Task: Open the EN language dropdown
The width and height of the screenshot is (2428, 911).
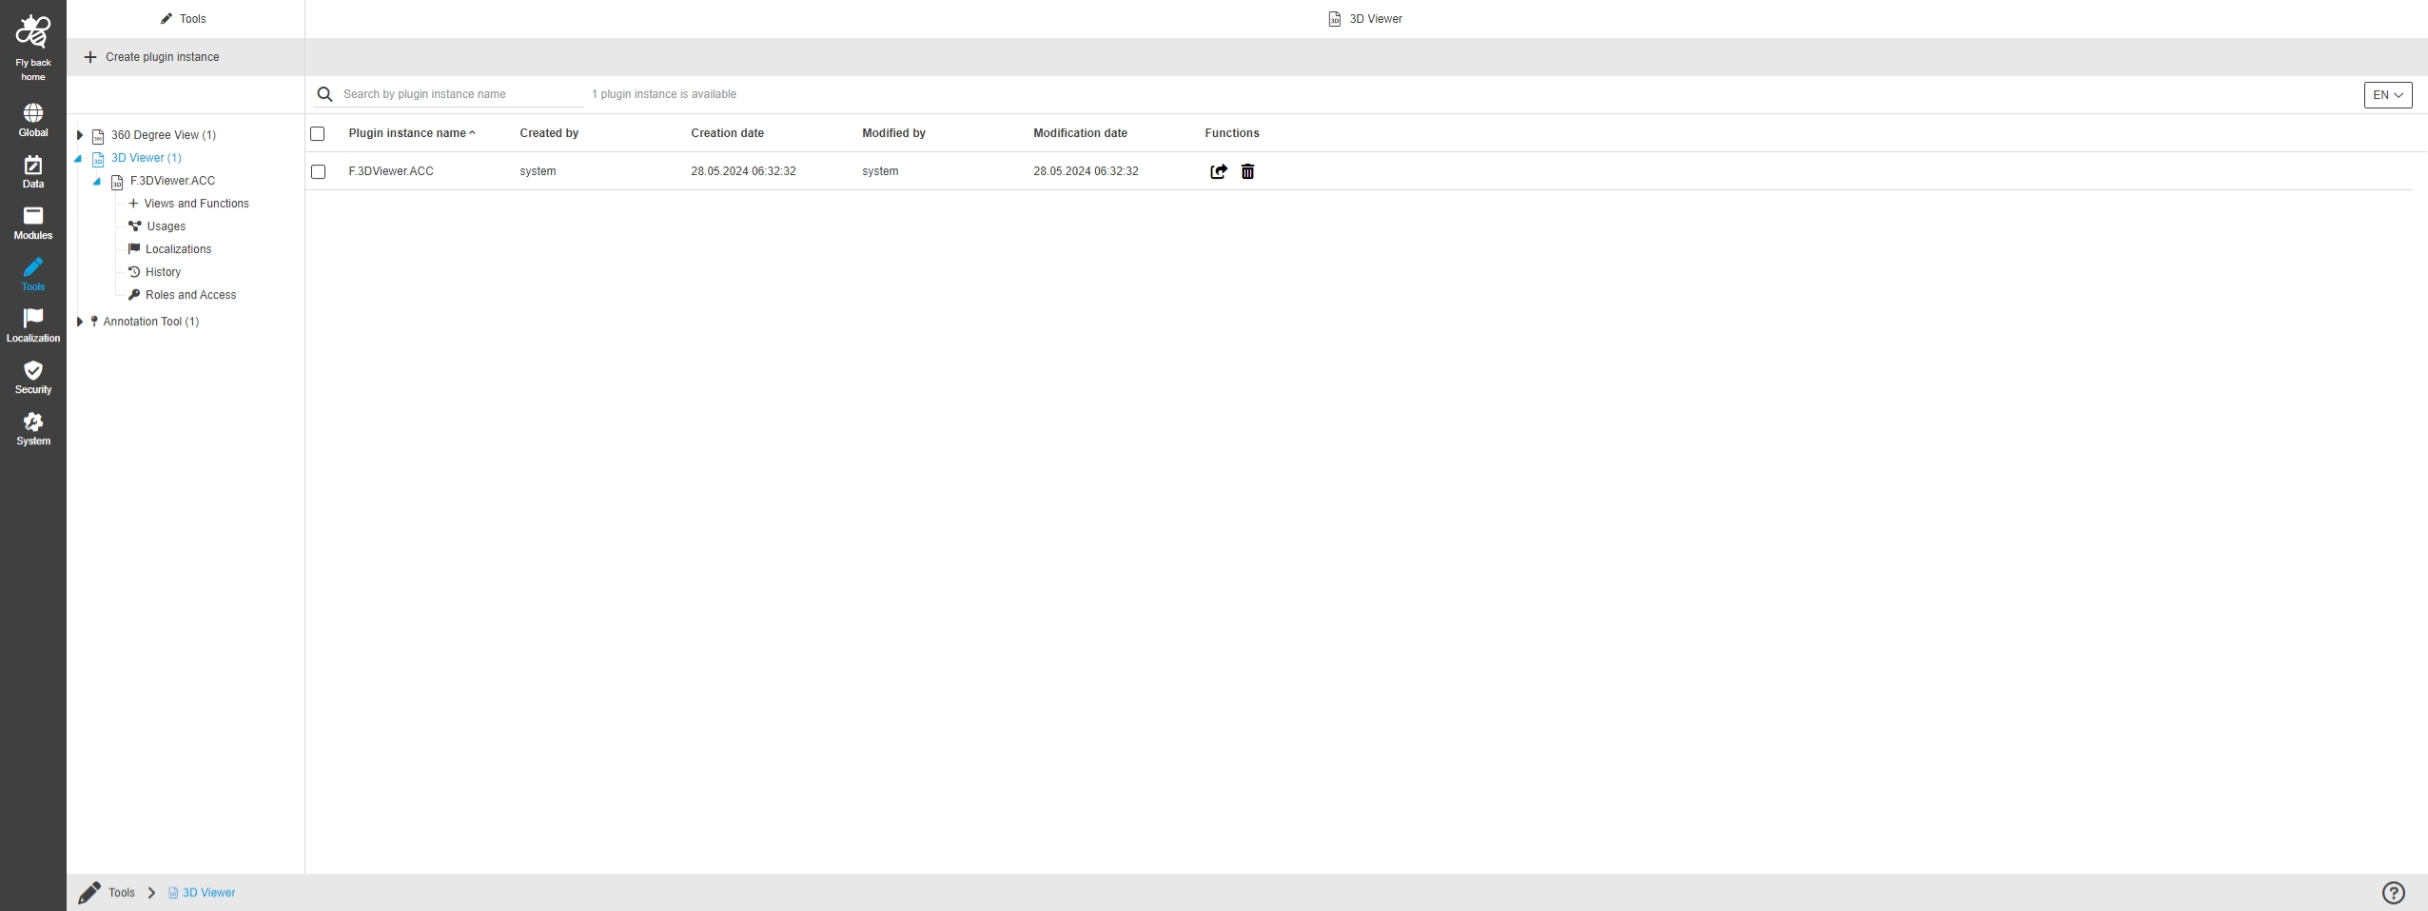Action: 2388,95
